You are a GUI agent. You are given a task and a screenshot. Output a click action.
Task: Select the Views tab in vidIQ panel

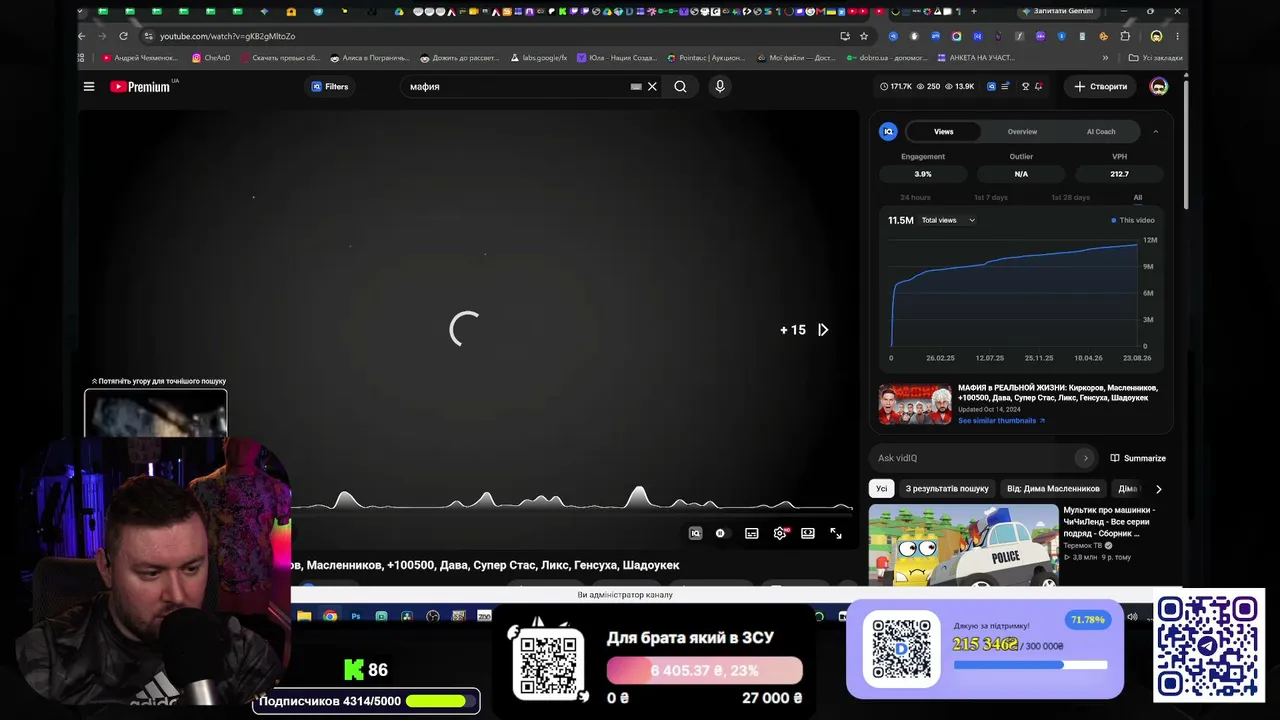point(944,132)
